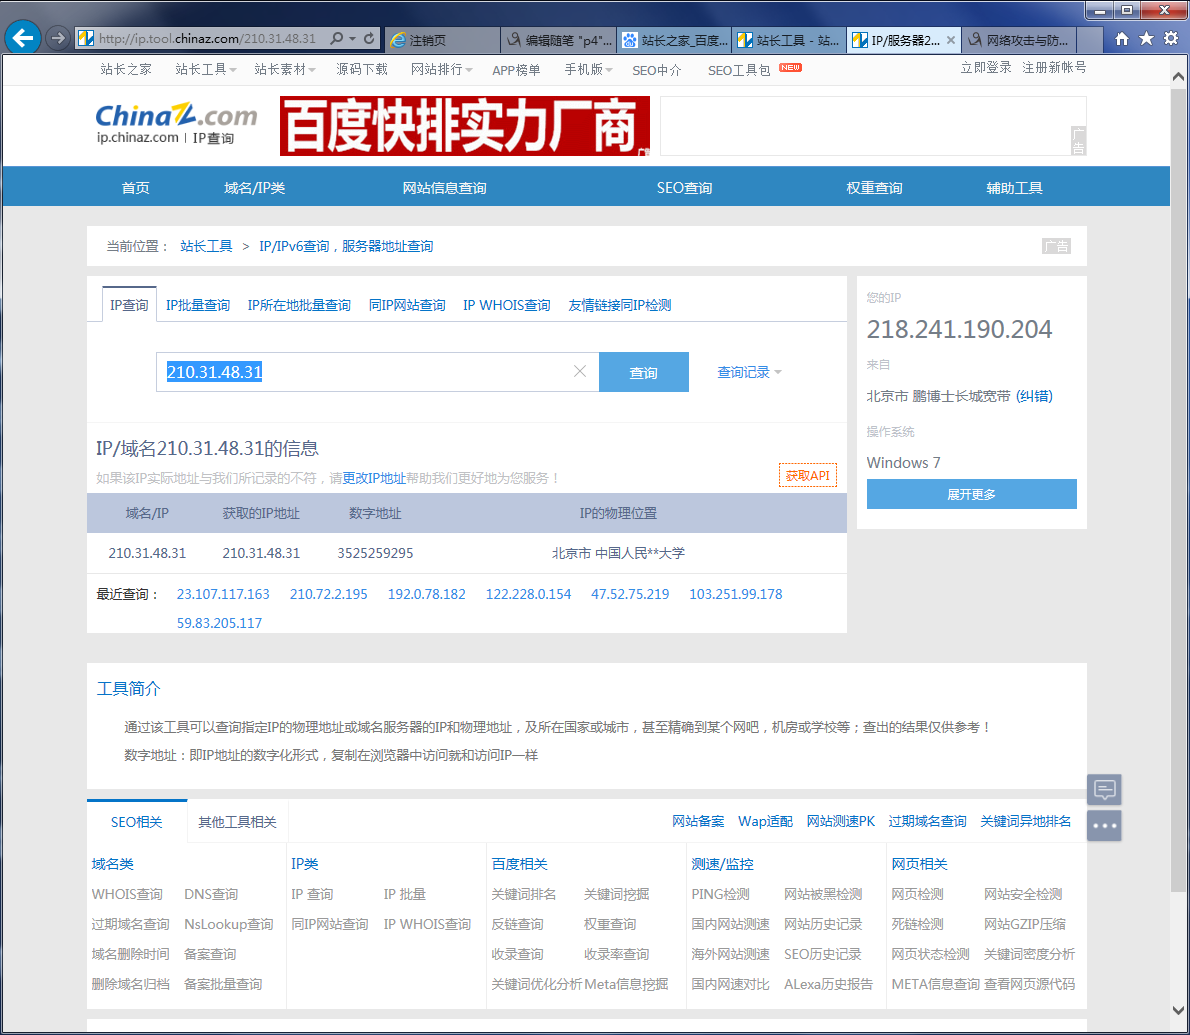Image resolution: width=1190 pixels, height=1035 pixels.
Task: Click the SEO工具包 top link
Action: 739,70
